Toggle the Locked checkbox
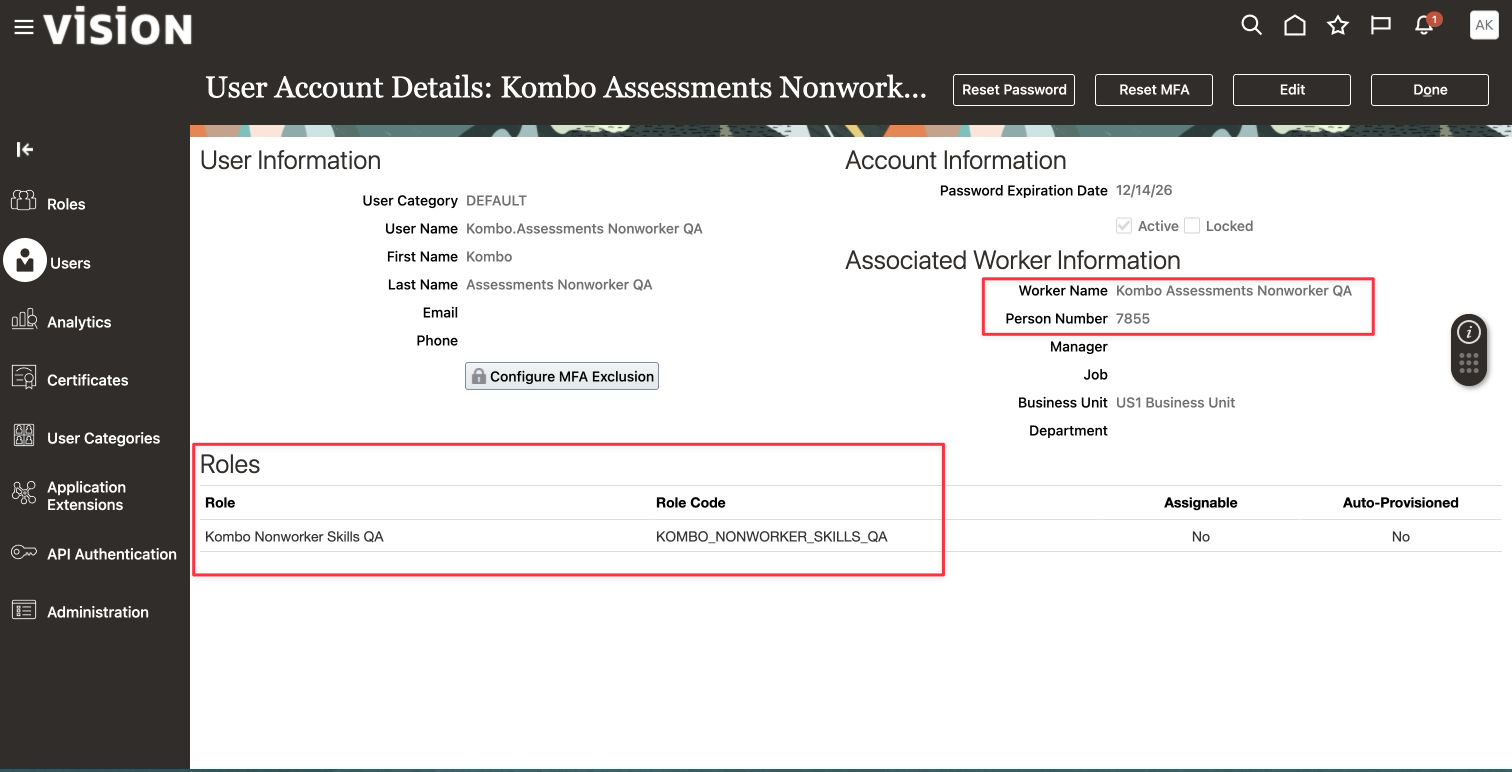This screenshot has width=1512, height=772. (x=1192, y=226)
